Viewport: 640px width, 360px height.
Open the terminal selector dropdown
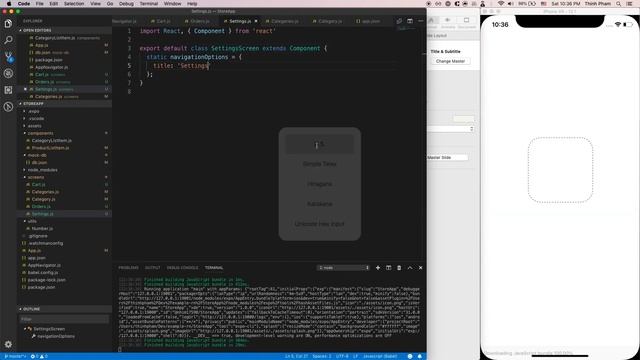(344, 268)
